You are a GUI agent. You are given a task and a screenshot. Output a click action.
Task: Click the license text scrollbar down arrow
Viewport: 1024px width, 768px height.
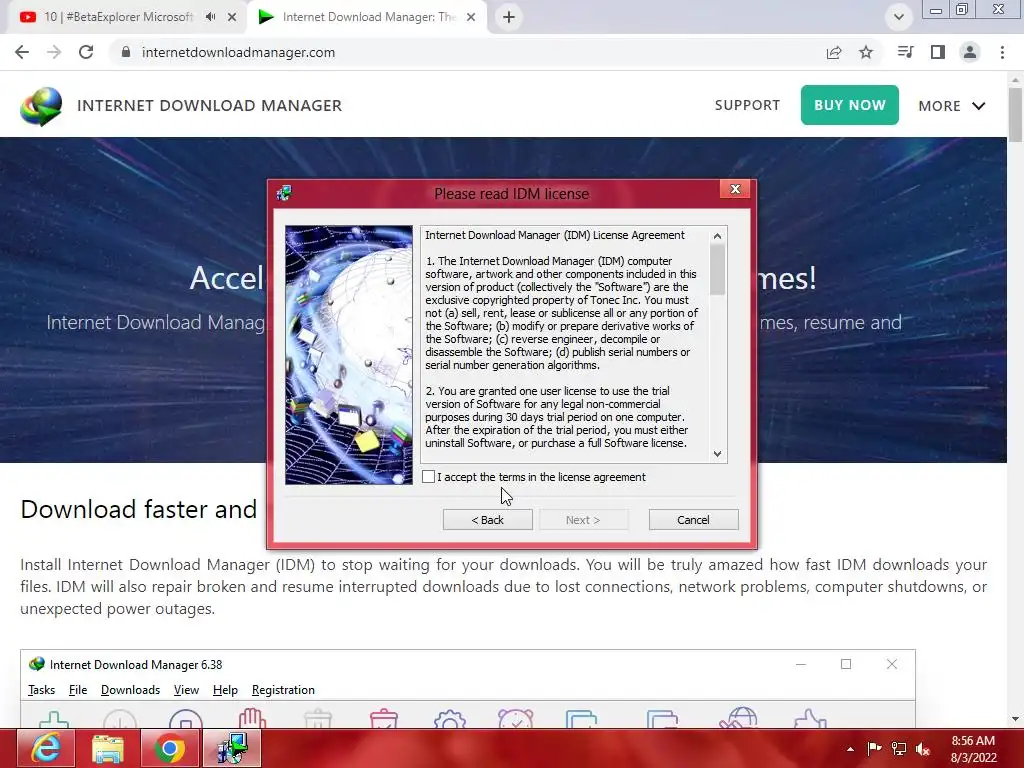pyautogui.click(x=717, y=454)
